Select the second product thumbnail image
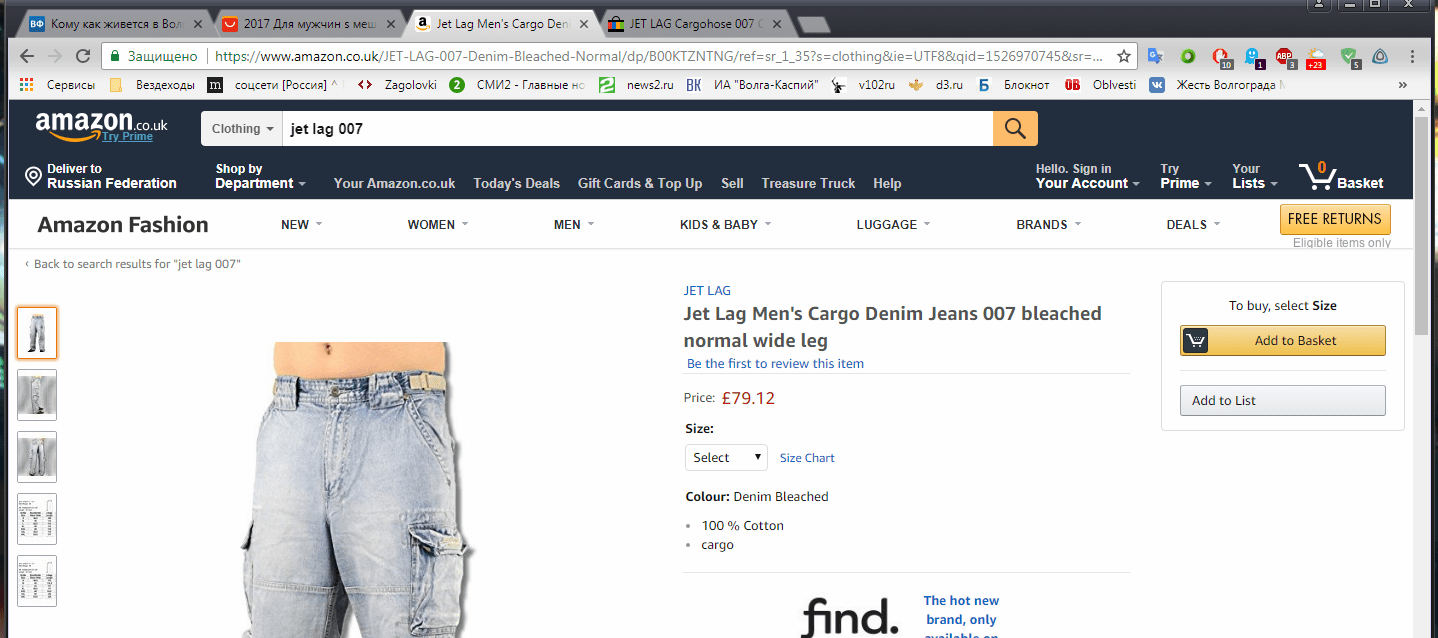 tap(37, 394)
